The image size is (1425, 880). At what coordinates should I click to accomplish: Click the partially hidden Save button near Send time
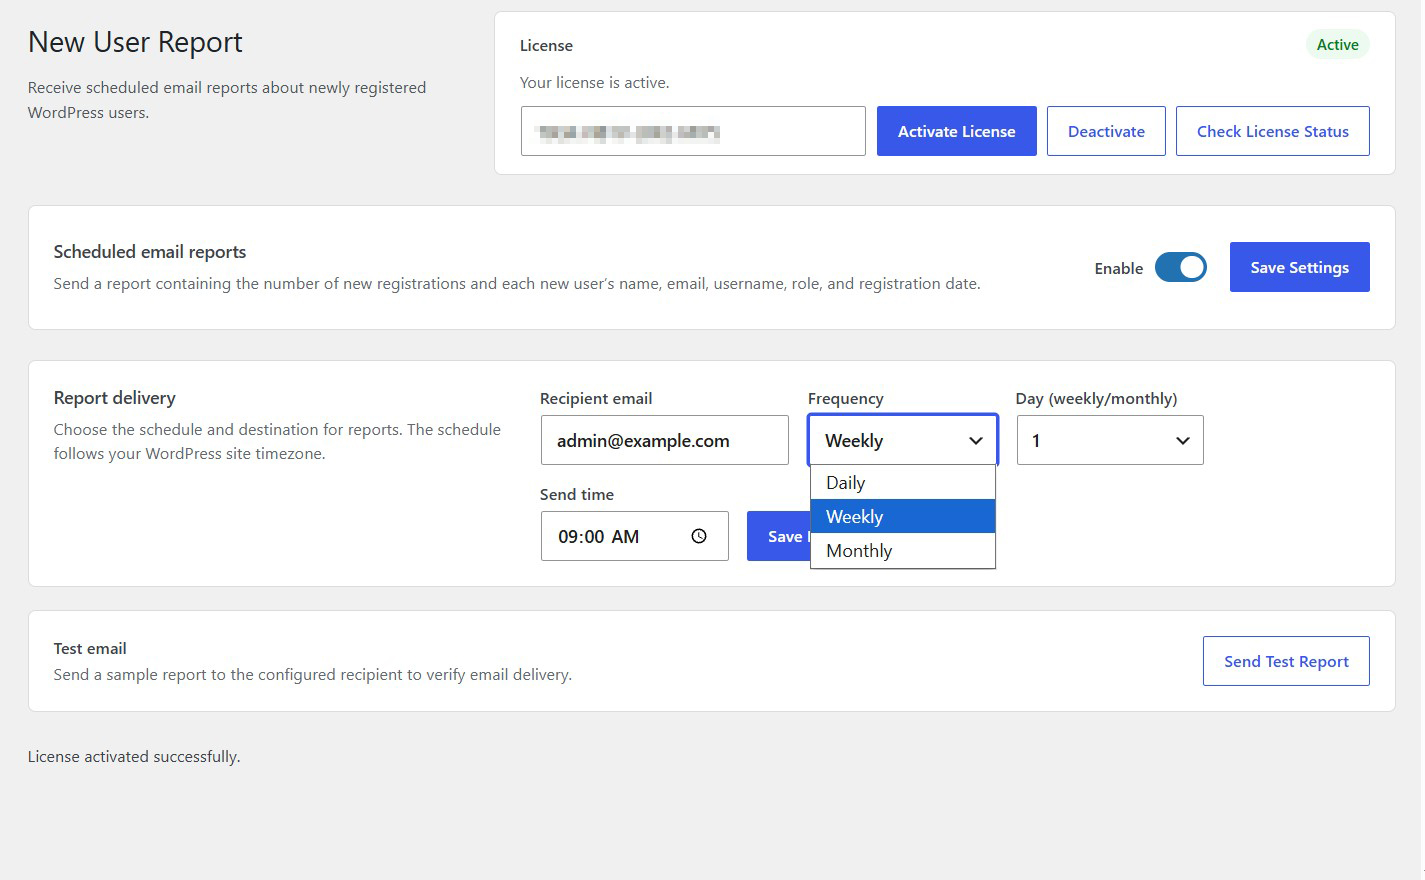[x=779, y=536]
